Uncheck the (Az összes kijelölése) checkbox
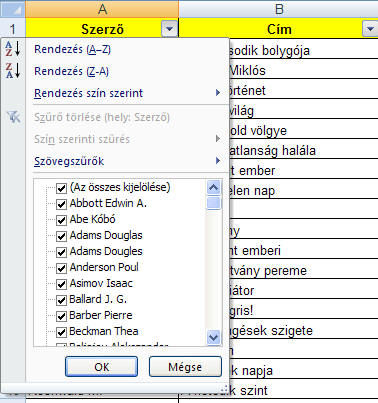This screenshot has height=403, width=378. pos(61,188)
